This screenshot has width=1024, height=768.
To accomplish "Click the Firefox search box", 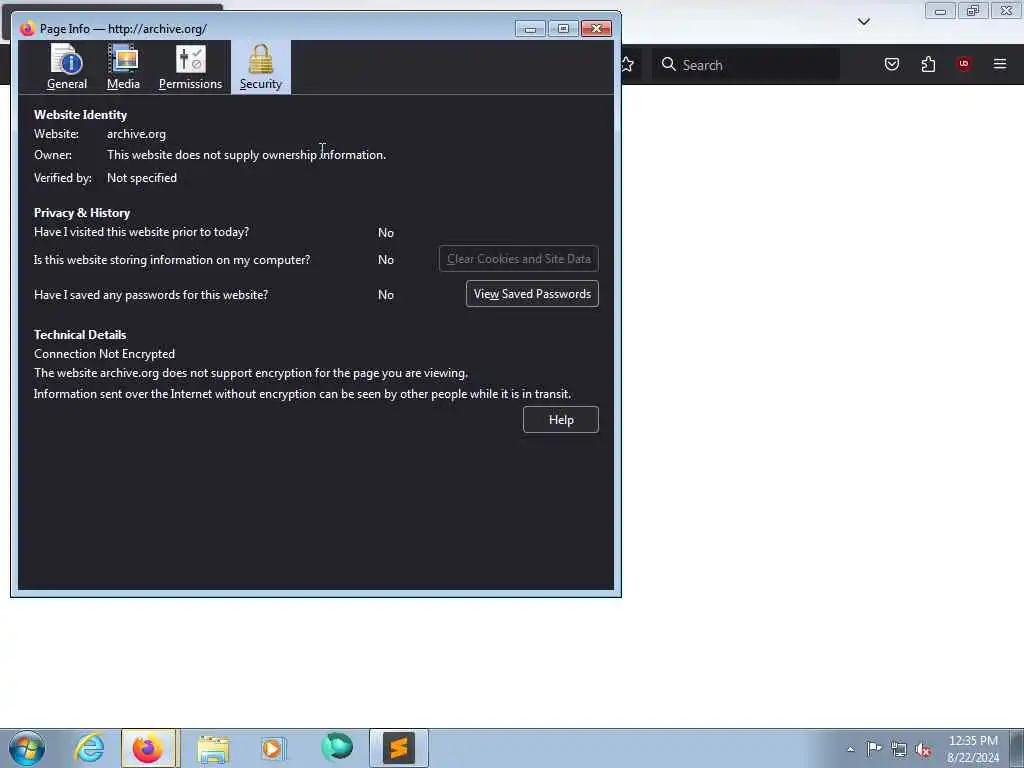I will point(746,65).
